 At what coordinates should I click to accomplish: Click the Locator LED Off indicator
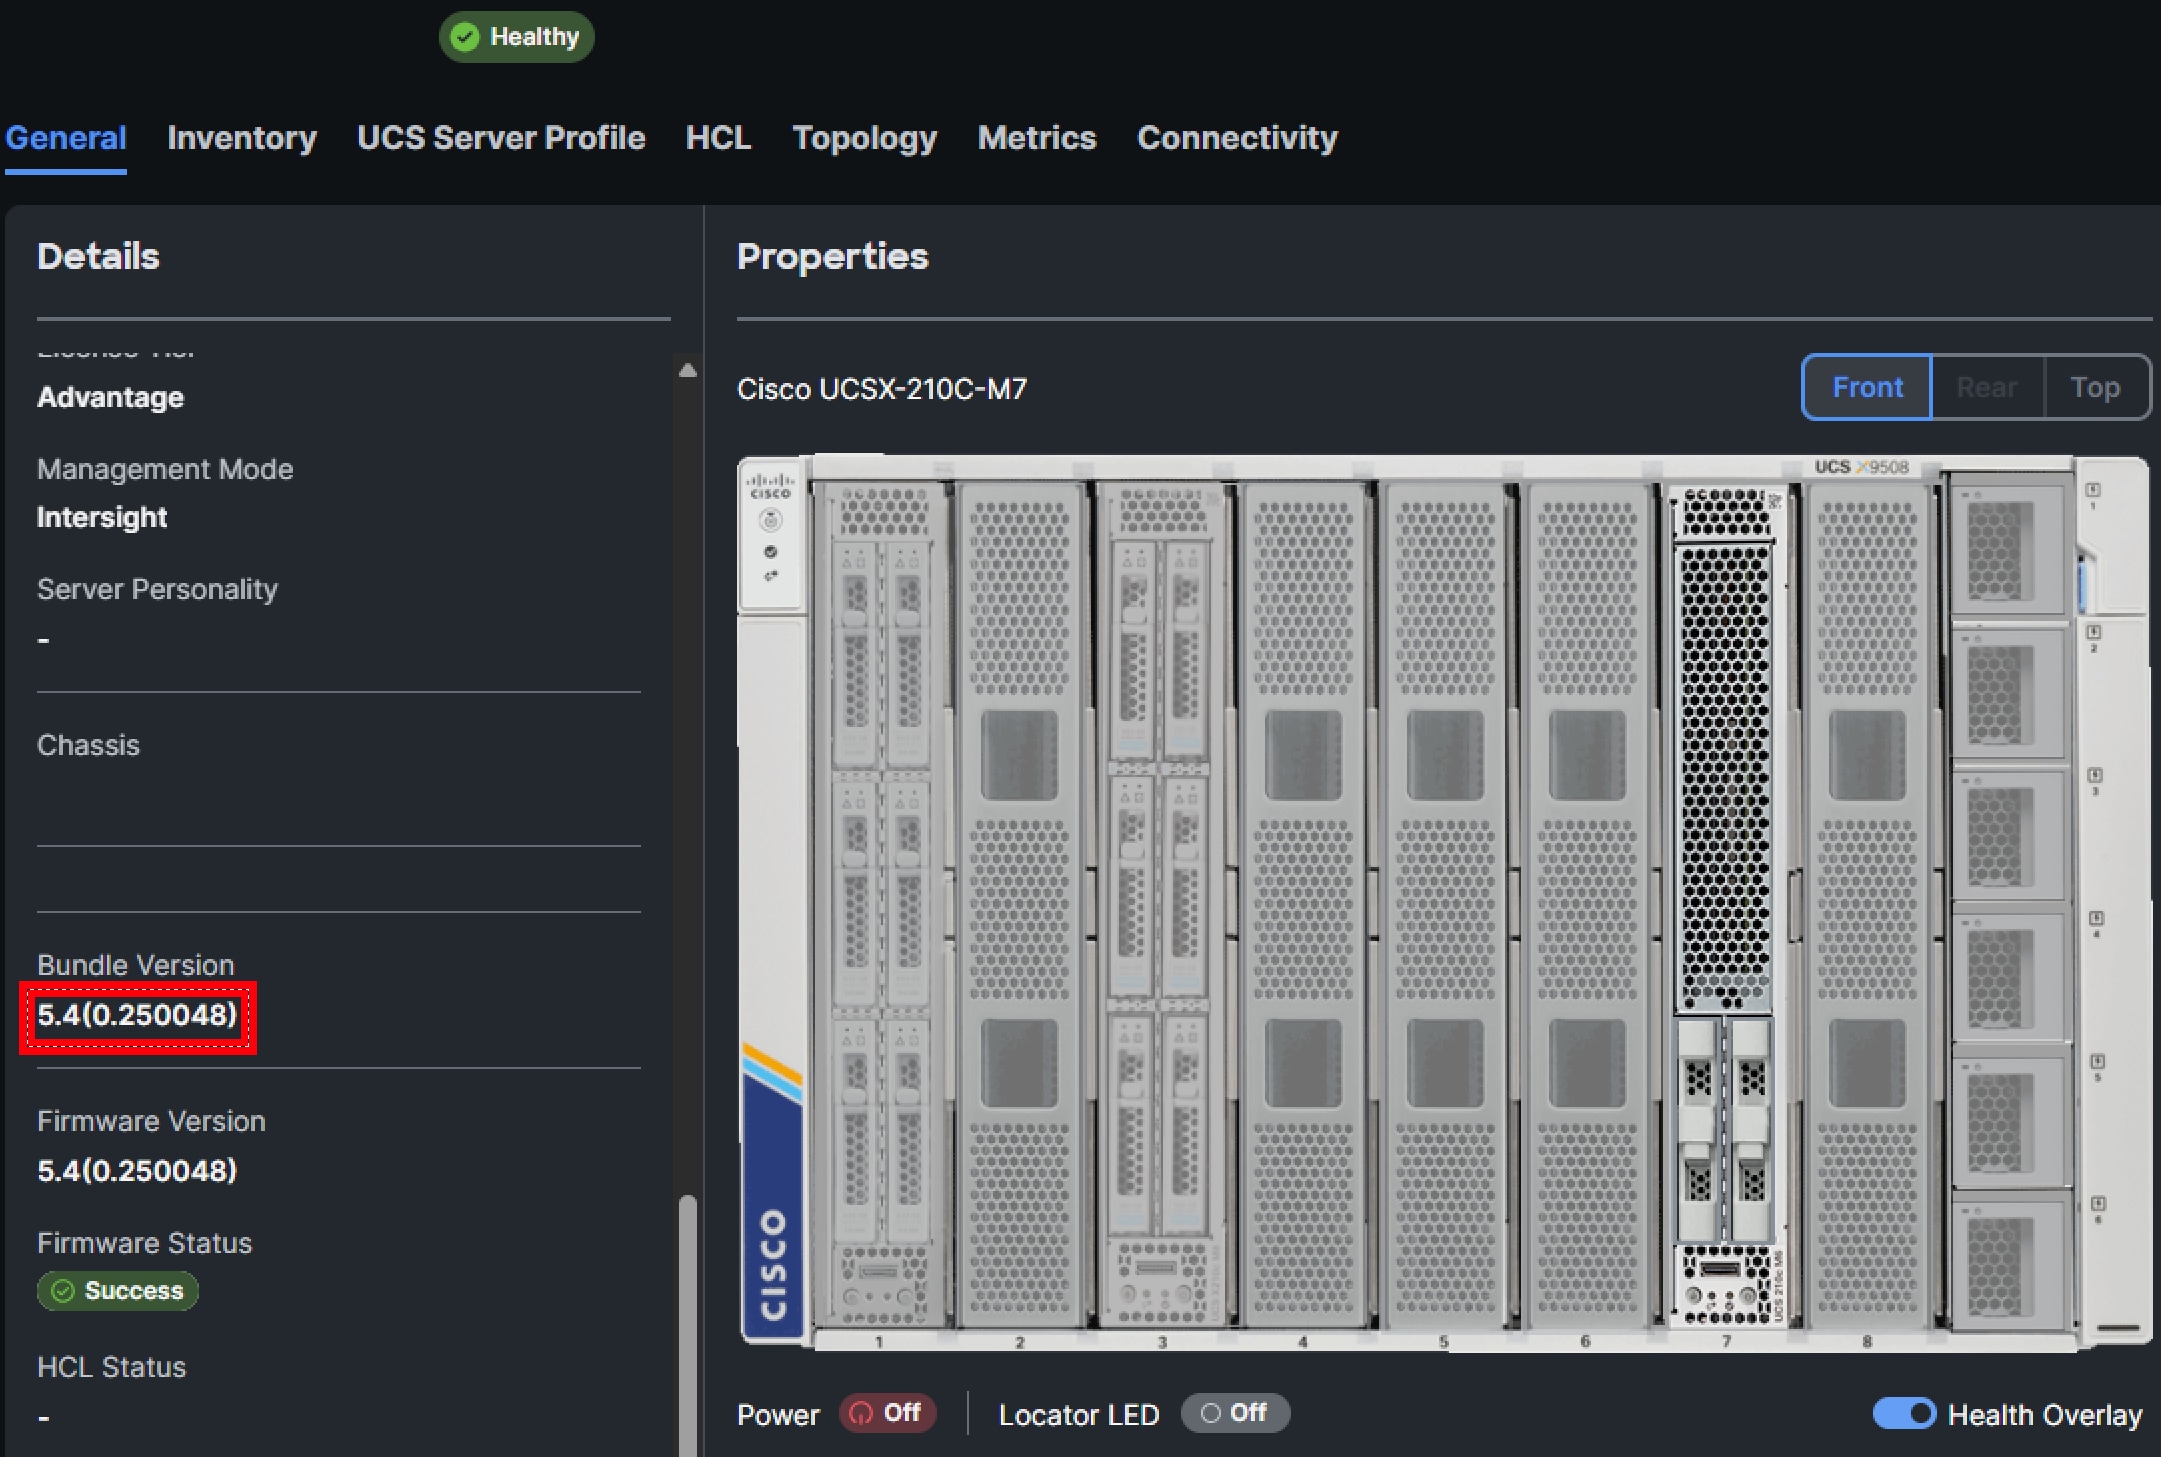point(1235,1413)
